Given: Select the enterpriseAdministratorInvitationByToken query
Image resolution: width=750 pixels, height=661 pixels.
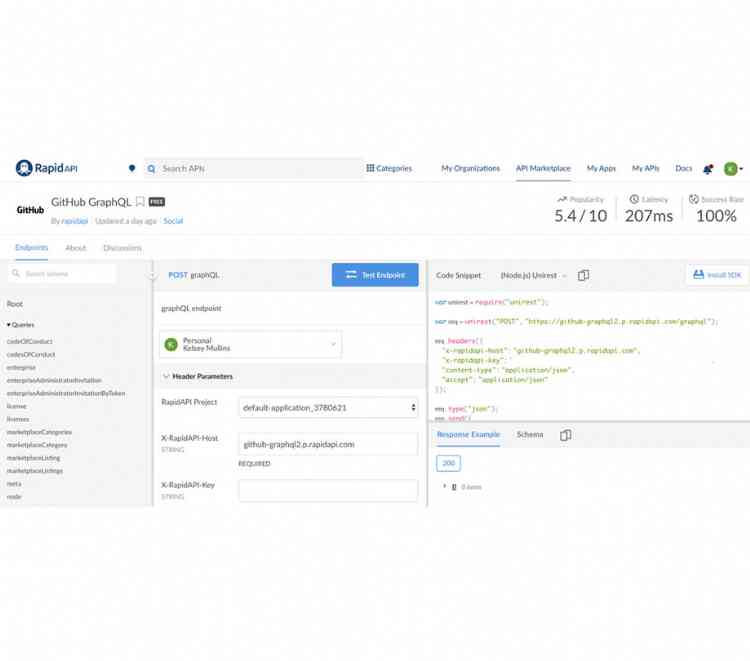Looking at the screenshot, I should (x=66, y=393).
